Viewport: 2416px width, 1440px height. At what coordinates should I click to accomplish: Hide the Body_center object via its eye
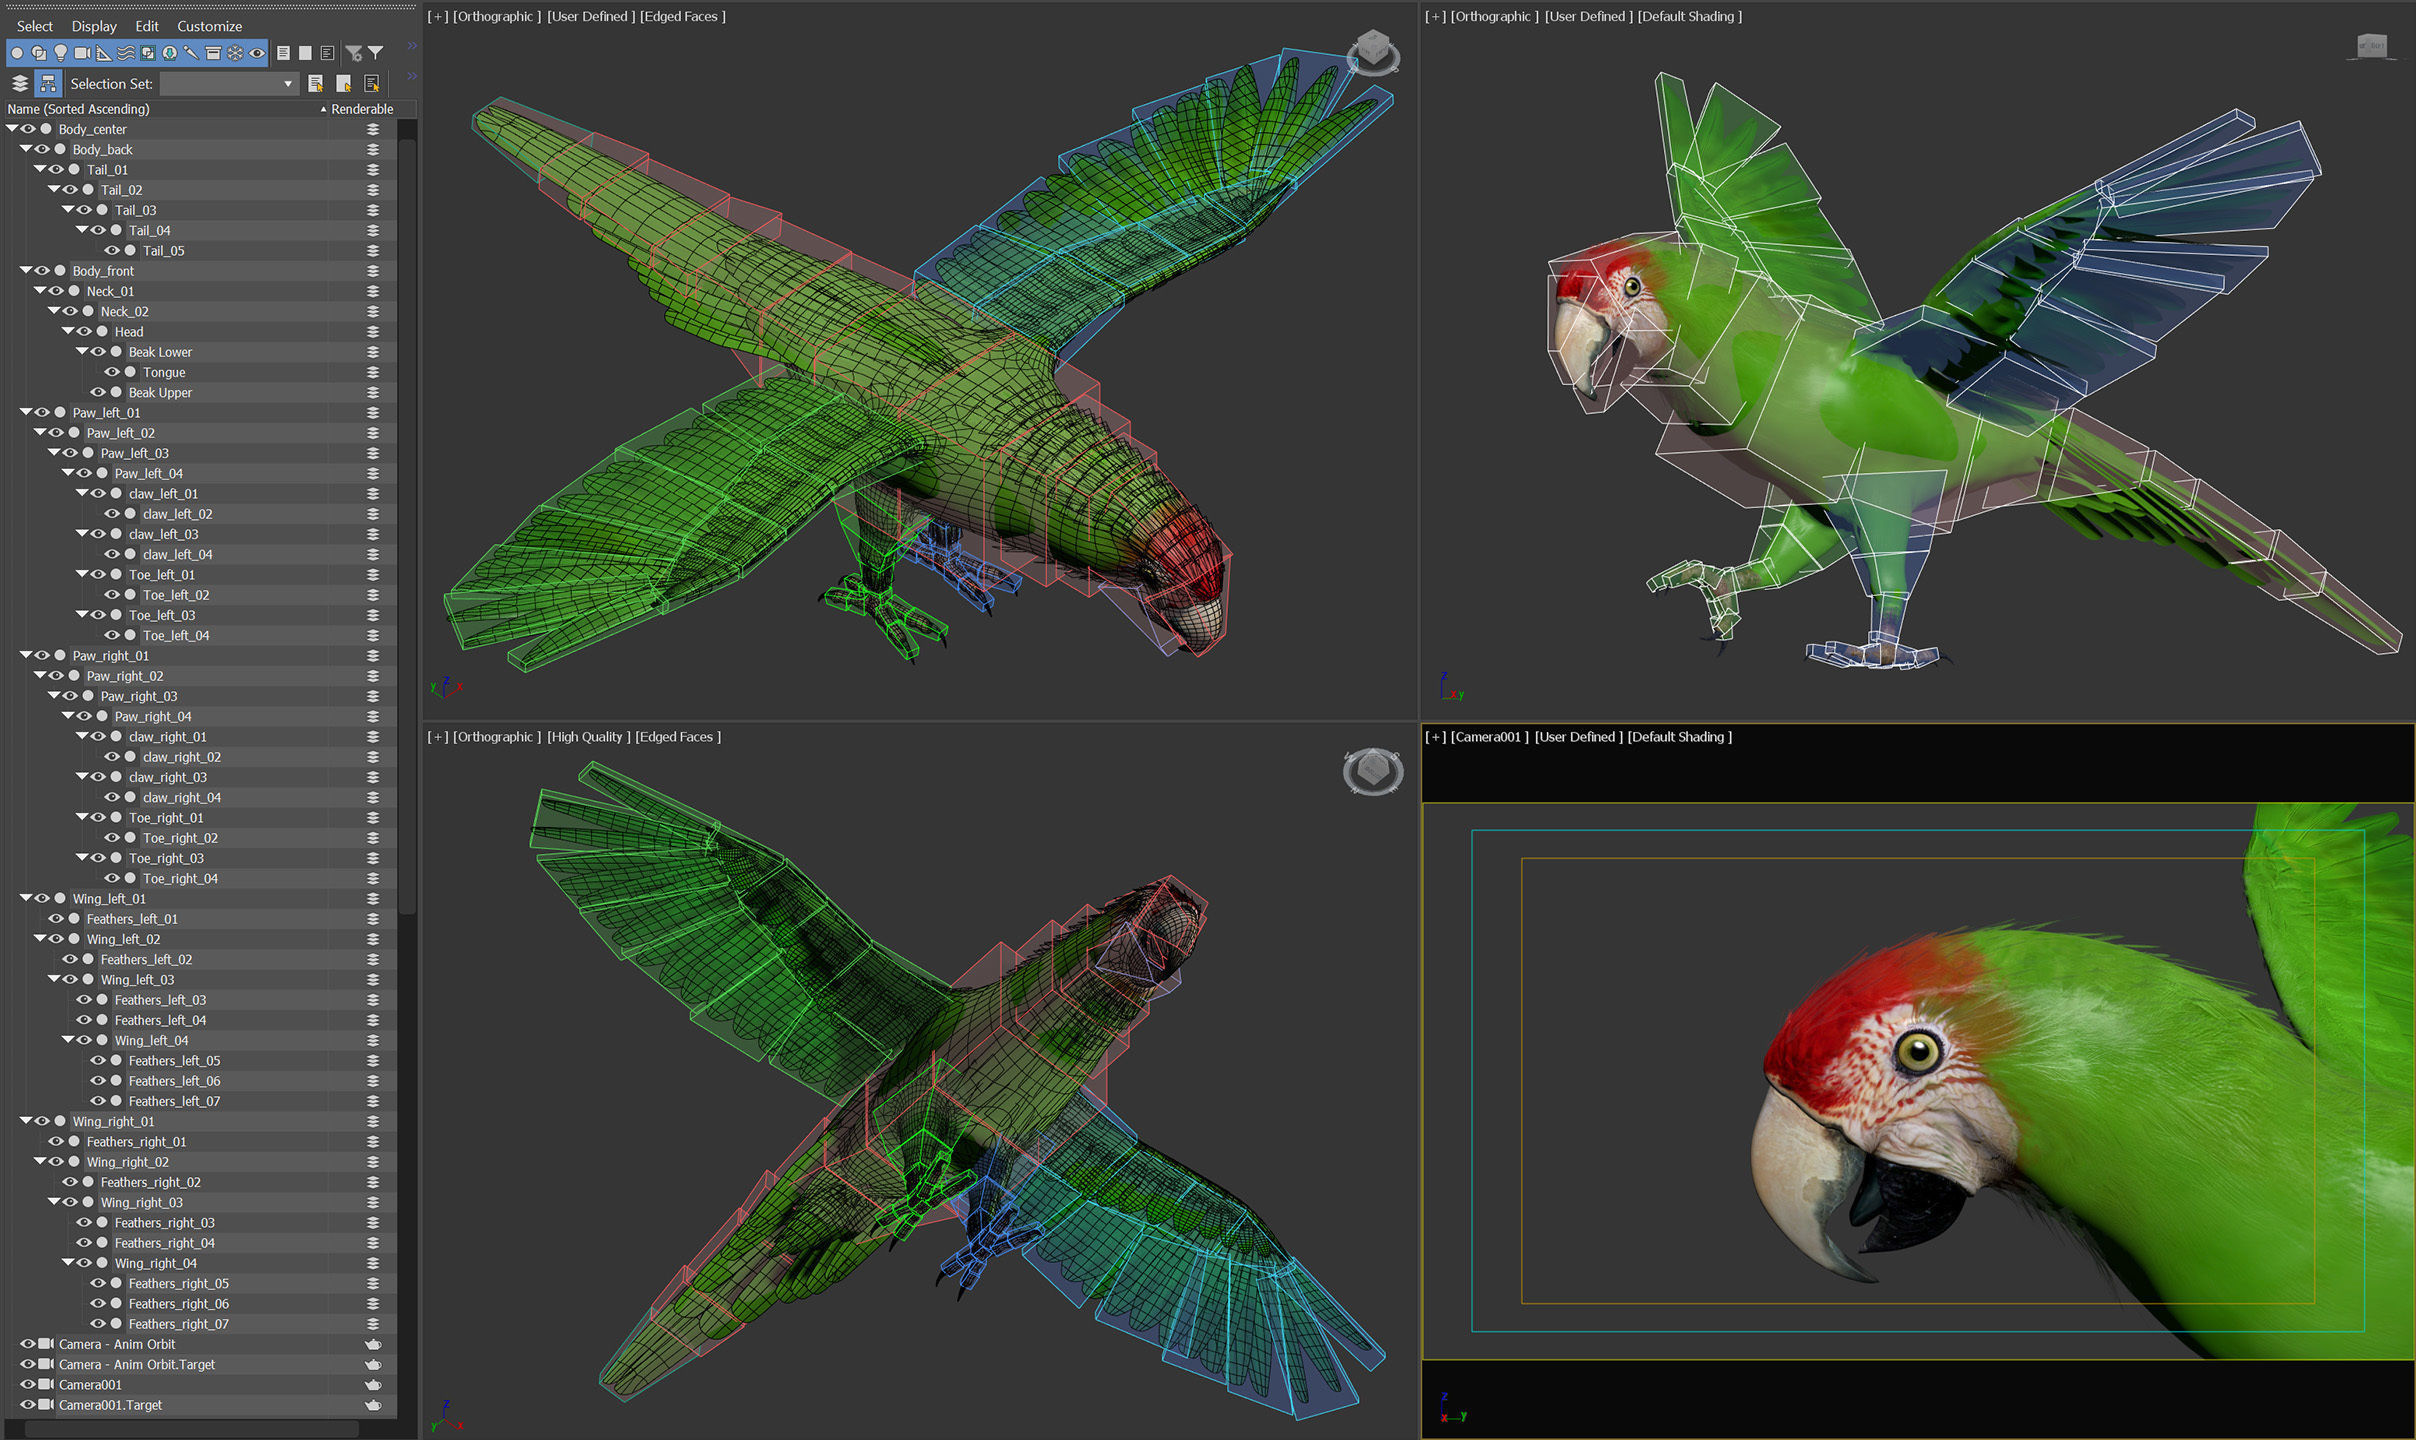[x=29, y=129]
